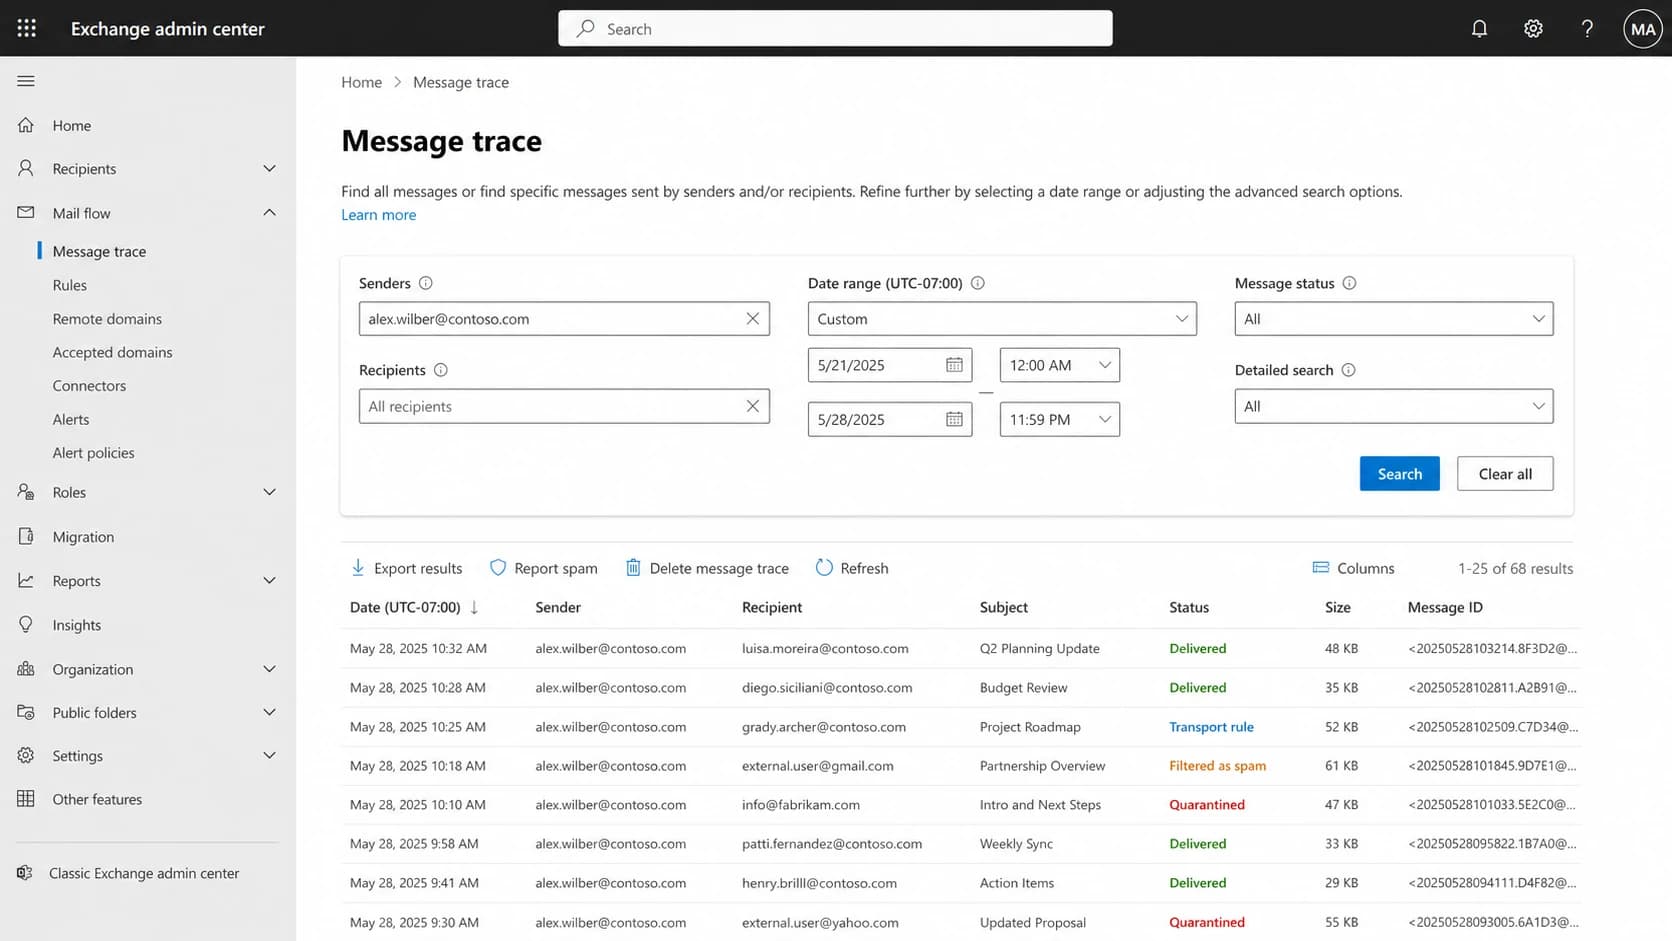Viewport: 1672px width, 941px height.
Task: Expand the Reports nav section chevron
Action: (269, 580)
